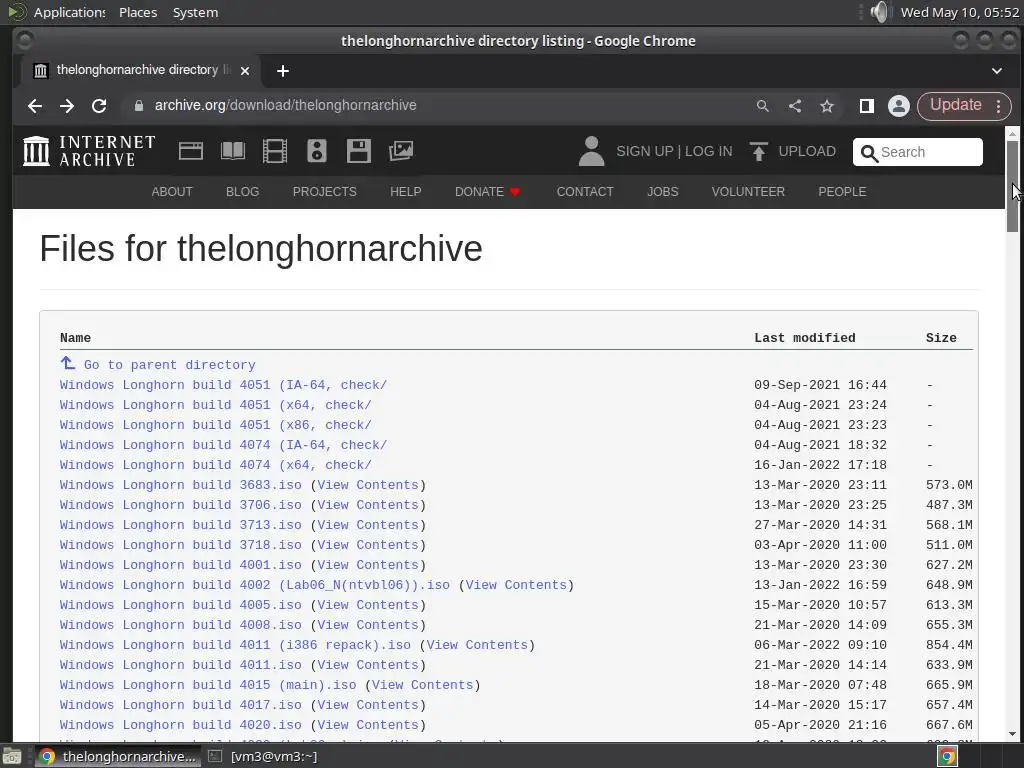
Task: Open the Video film icon
Action: pos(275,151)
